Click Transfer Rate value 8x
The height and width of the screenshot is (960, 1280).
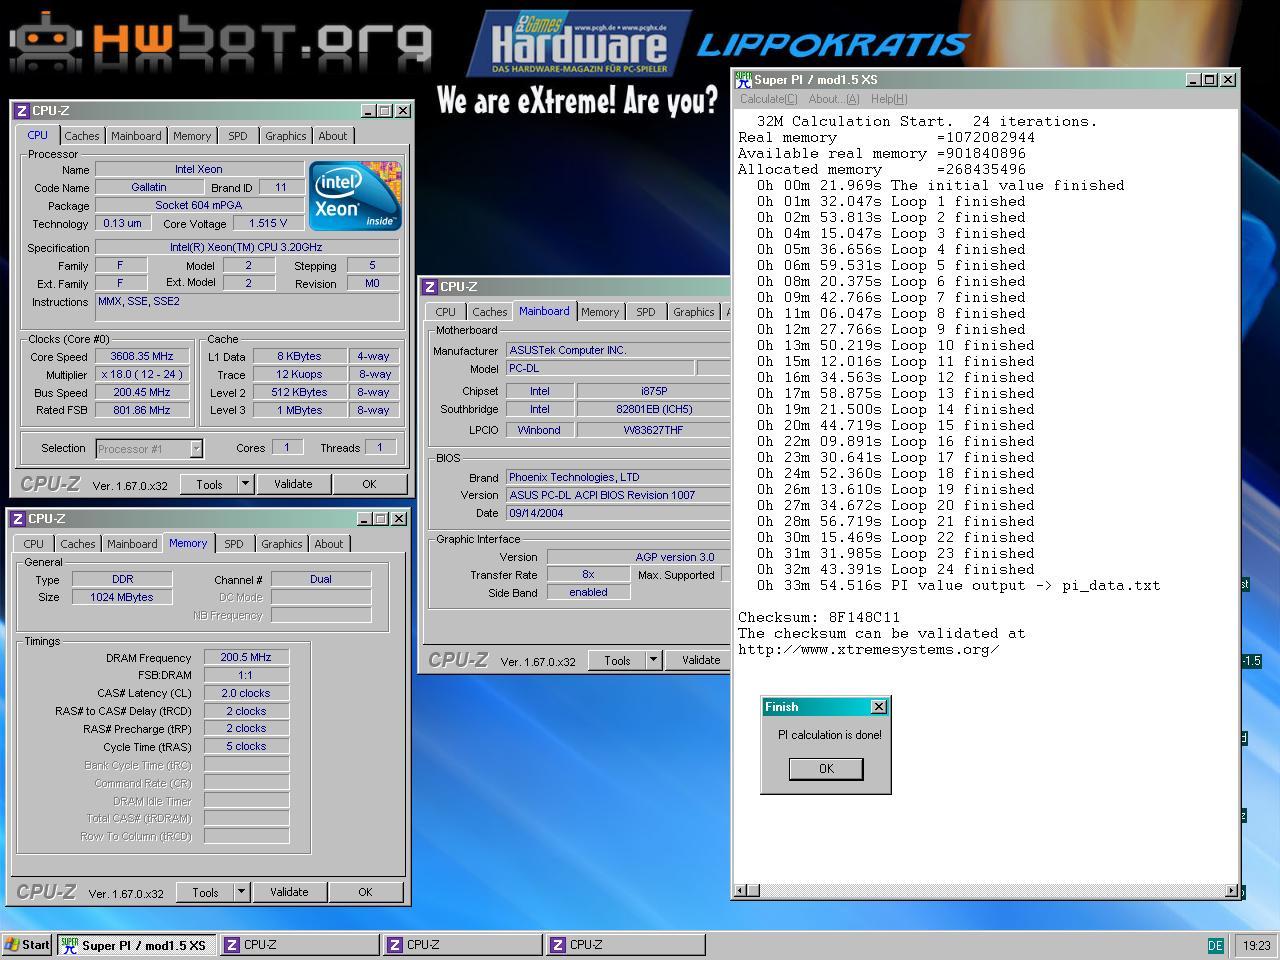588,574
